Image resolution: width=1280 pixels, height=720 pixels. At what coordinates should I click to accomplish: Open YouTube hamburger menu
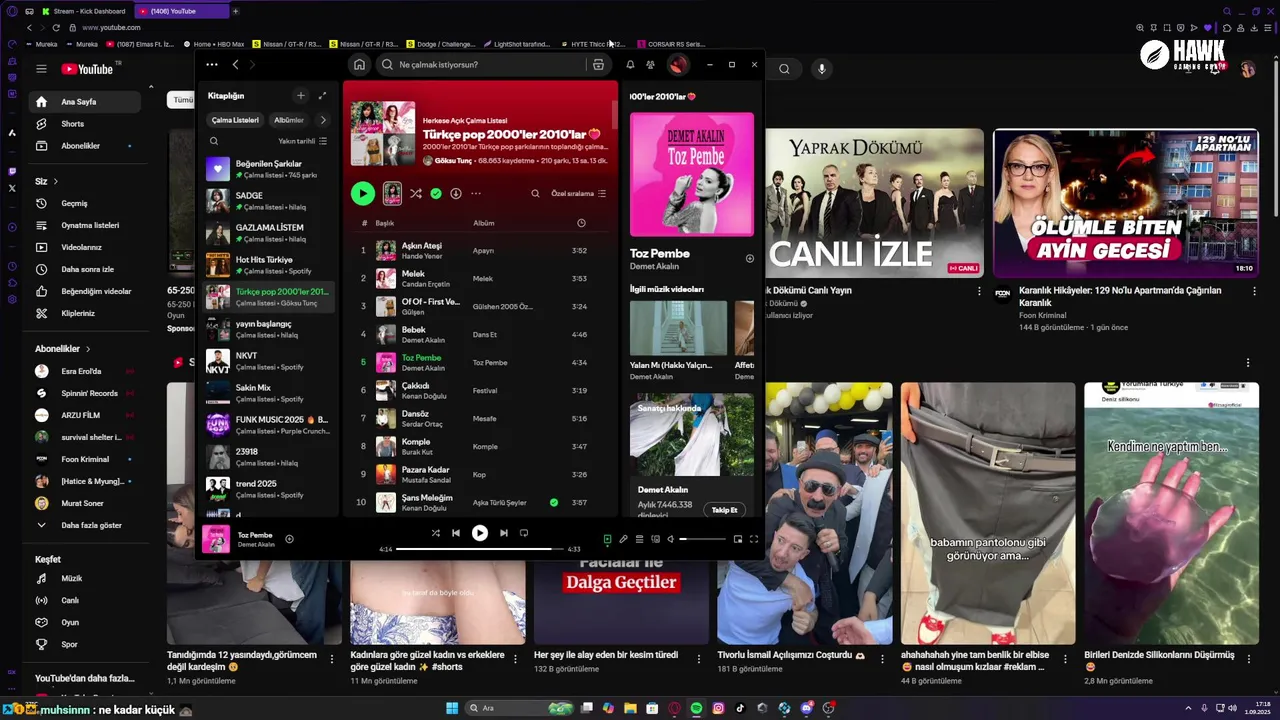pyautogui.click(x=41, y=69)
